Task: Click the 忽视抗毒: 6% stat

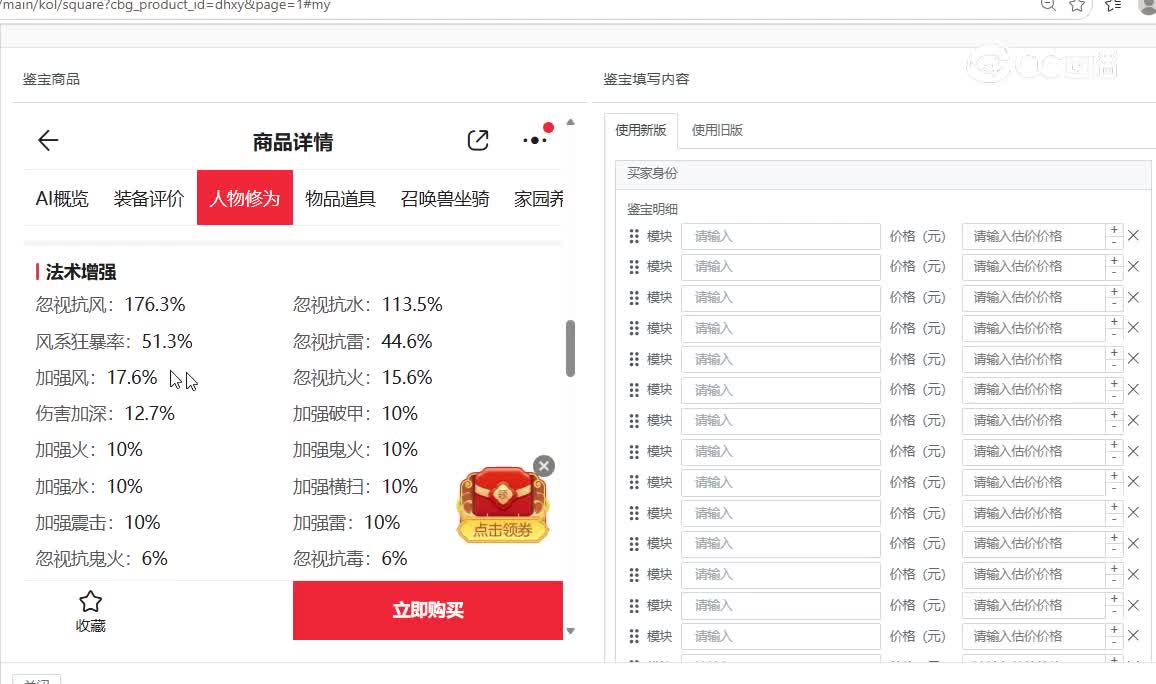Action: click(350, 559)
